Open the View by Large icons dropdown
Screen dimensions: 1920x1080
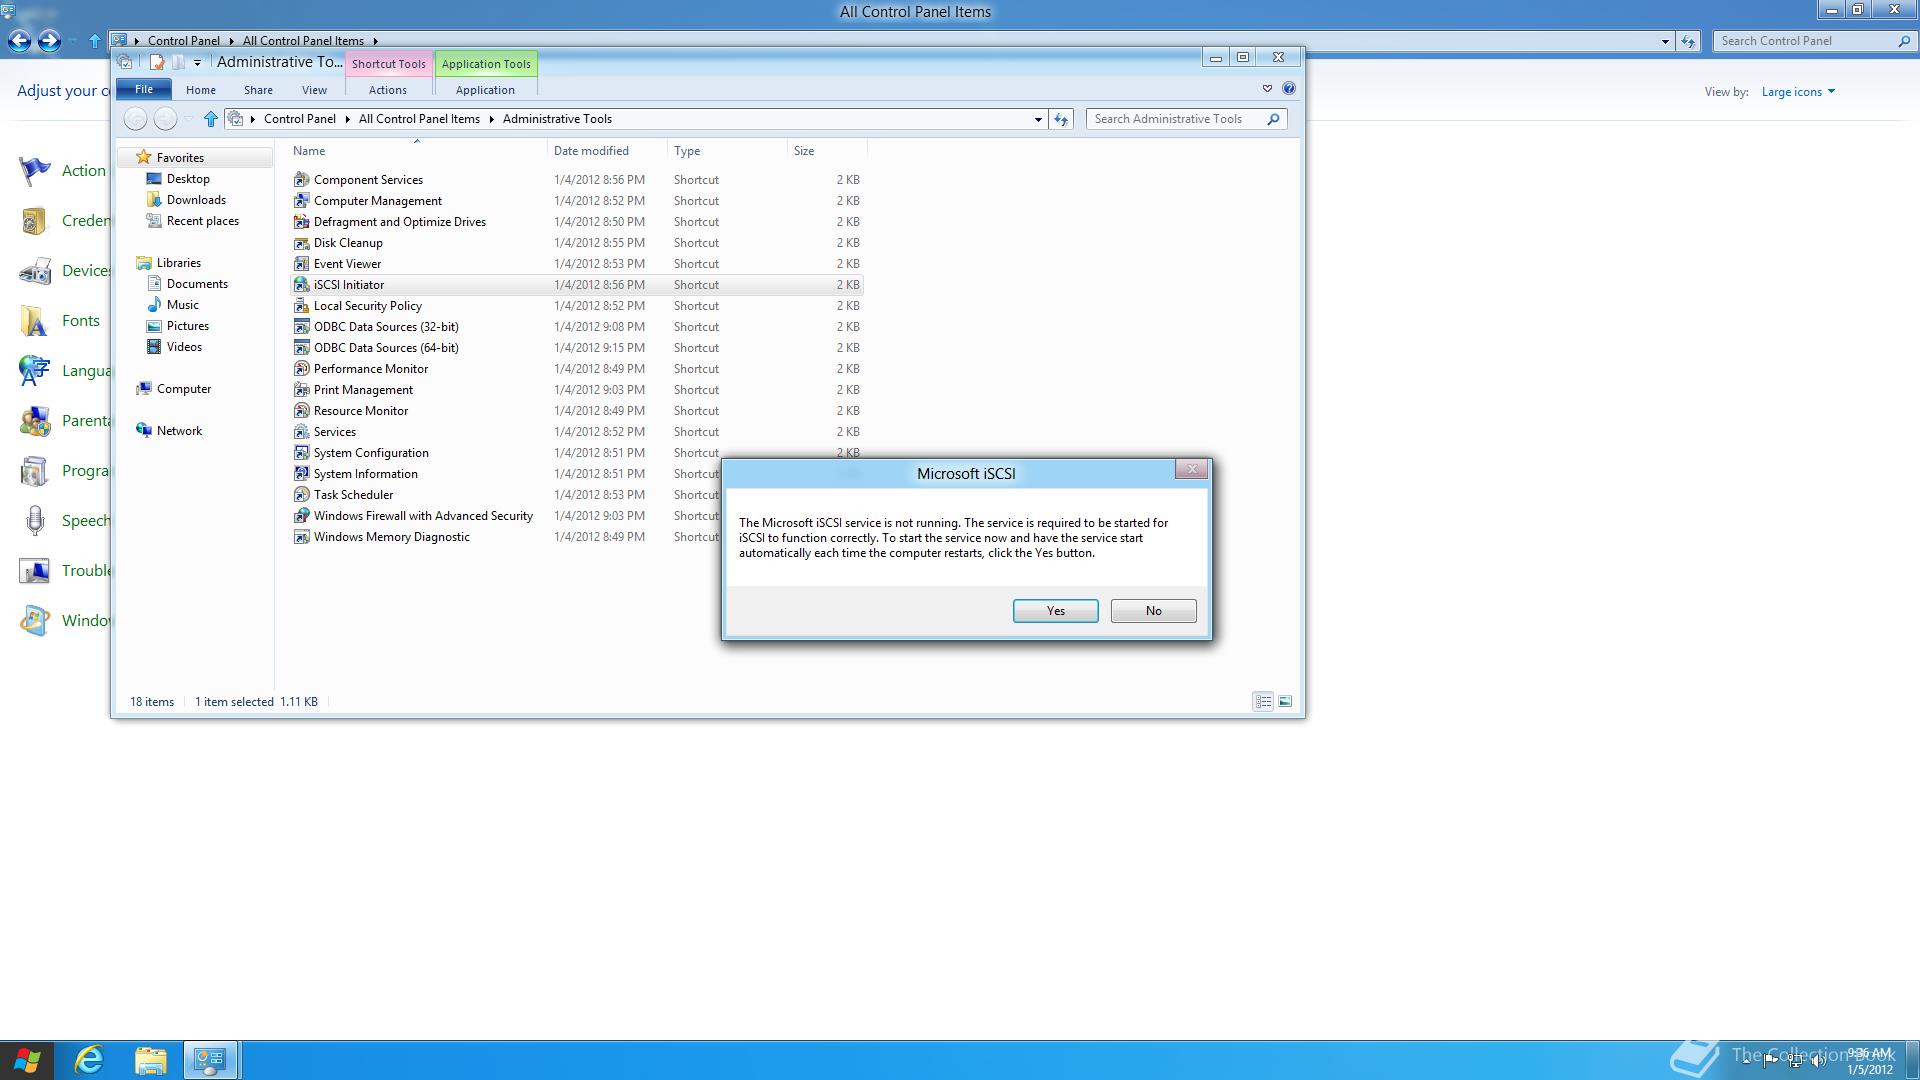(x=1798, y=92)
